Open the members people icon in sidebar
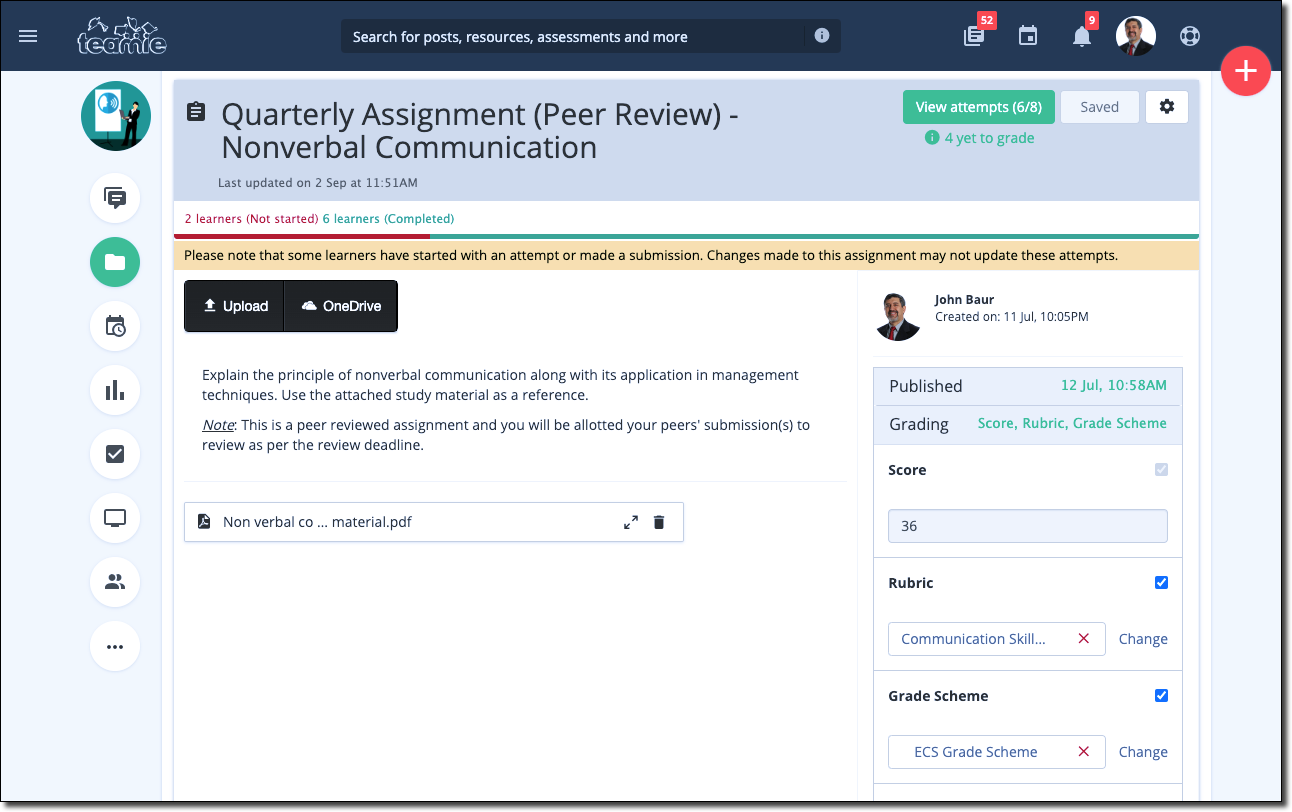This screenshot has height=812, width=1292. 115,582
